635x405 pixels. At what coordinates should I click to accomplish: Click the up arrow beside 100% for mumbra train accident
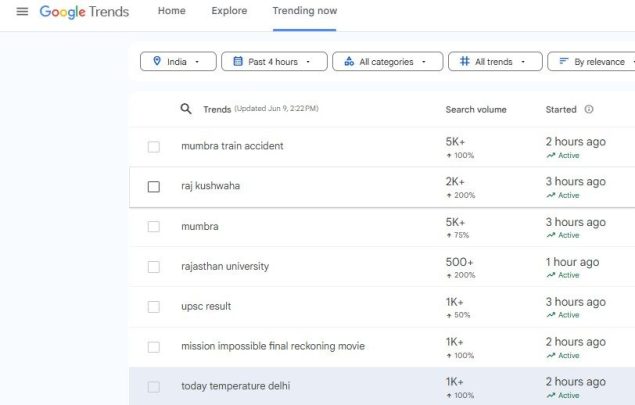coord(449,156)
